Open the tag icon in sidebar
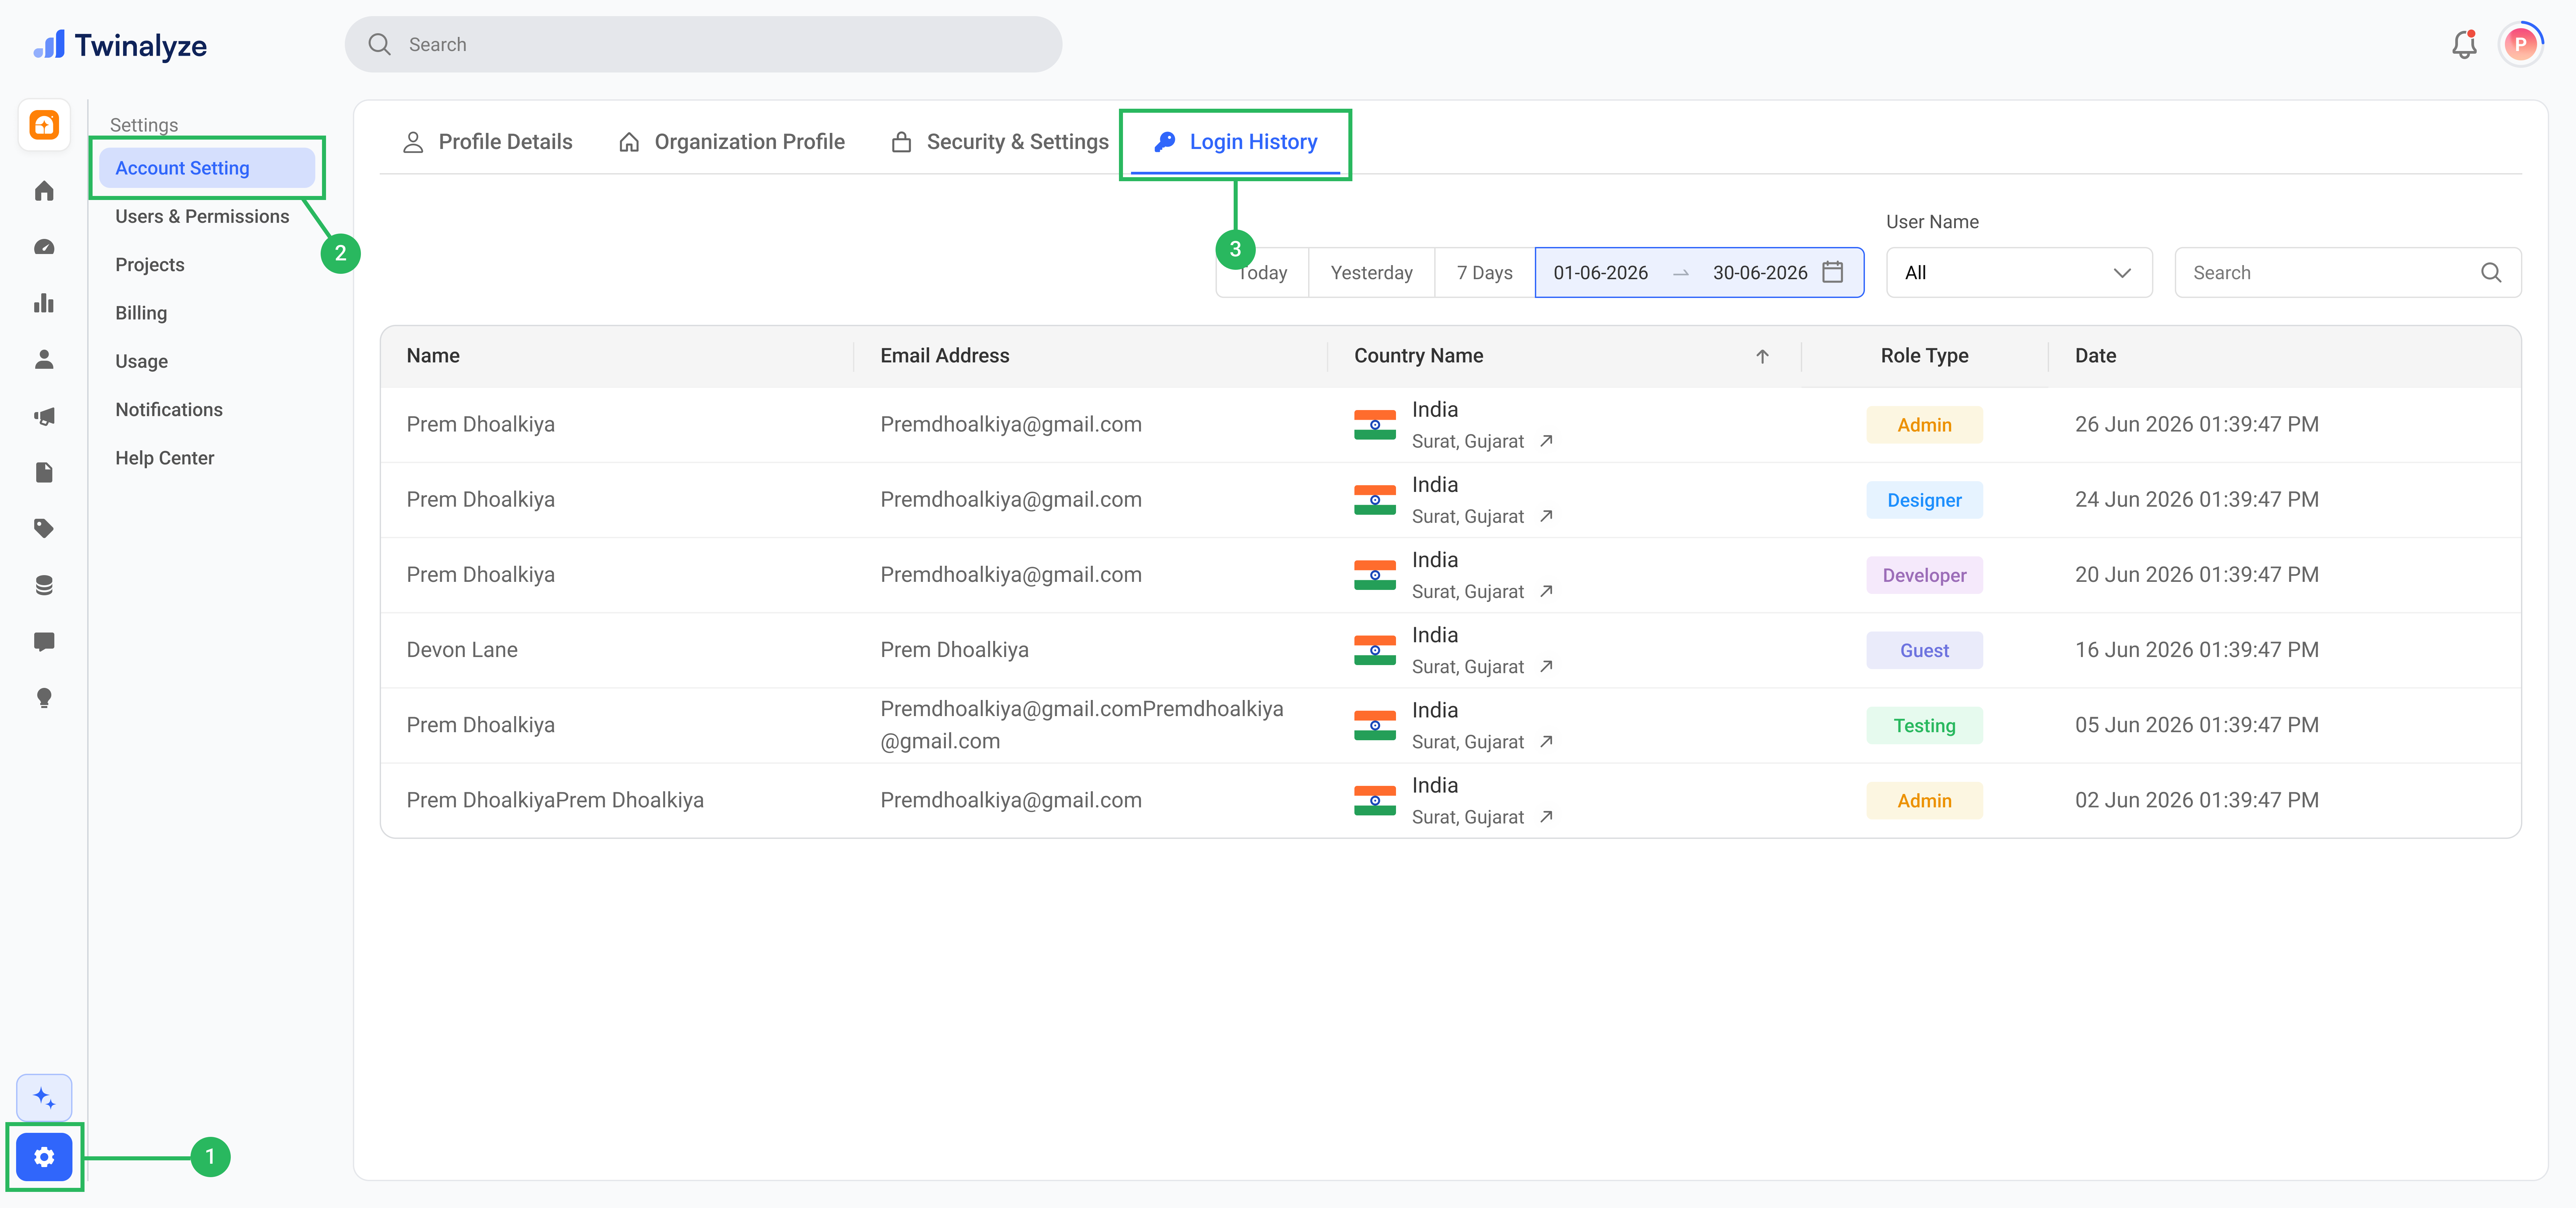The height and width of the screenshot is (1208, 2576). tap(44, 528)
